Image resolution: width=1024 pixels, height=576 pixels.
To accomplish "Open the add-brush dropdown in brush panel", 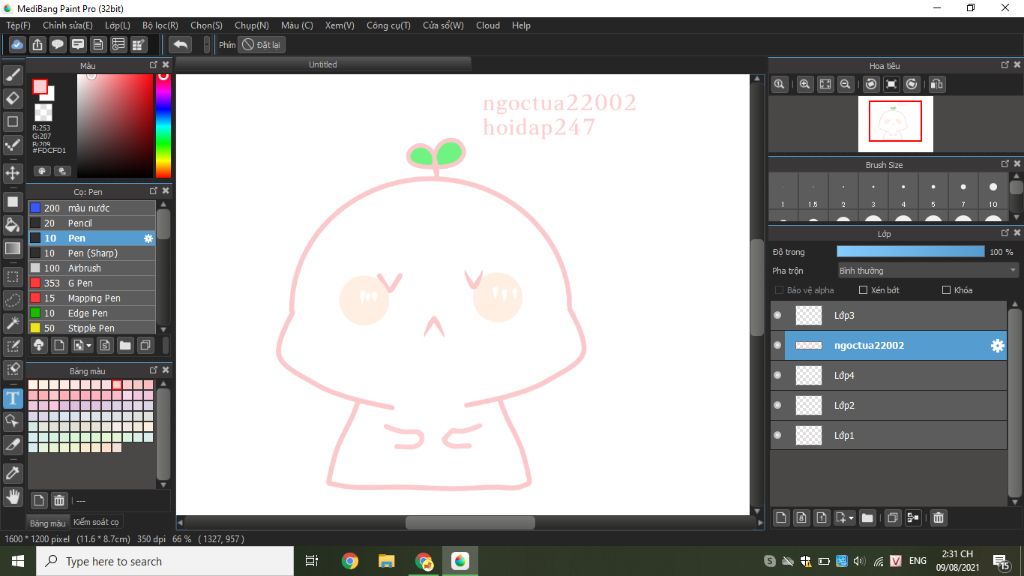I will pyautogui.click(x=89, y=346).
